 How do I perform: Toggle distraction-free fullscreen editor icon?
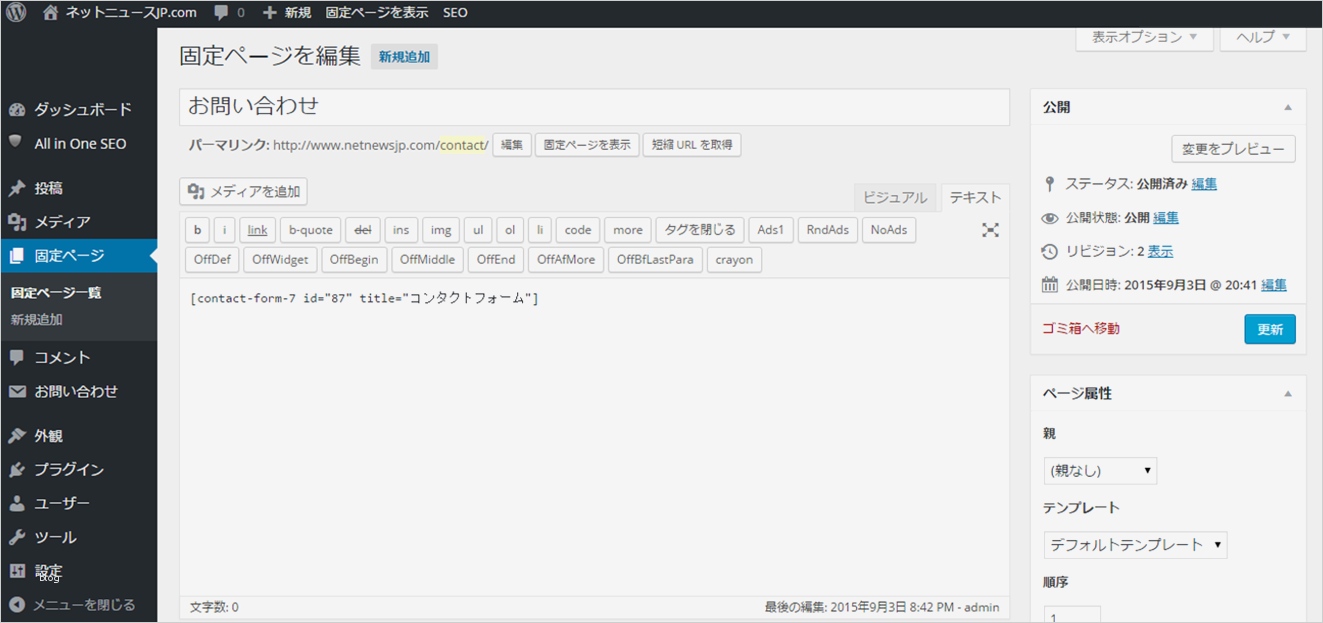tap(990, 230)
